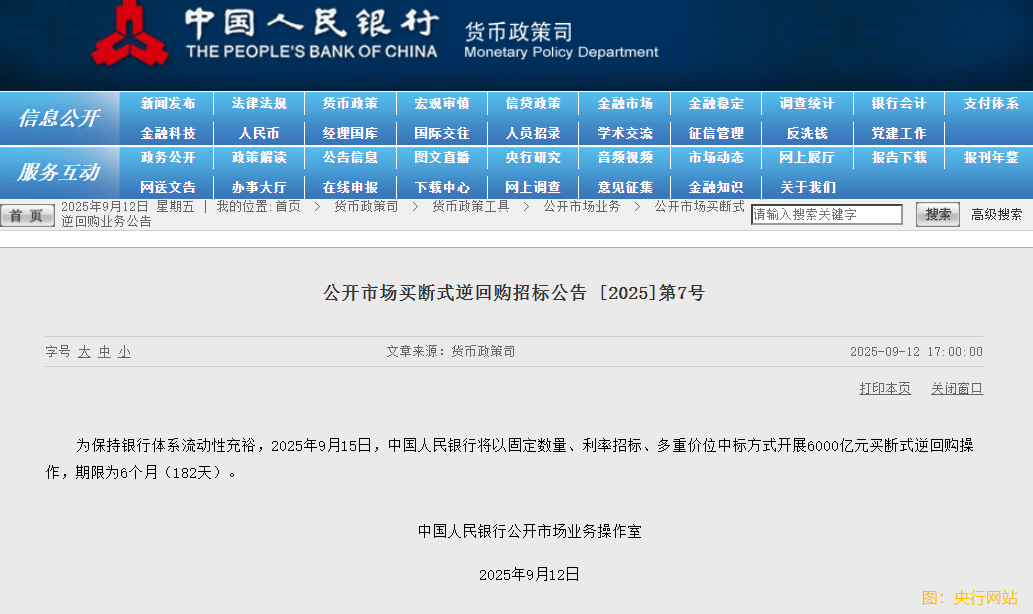Open 网上调查 navigation item

click(x=533, y=187)
